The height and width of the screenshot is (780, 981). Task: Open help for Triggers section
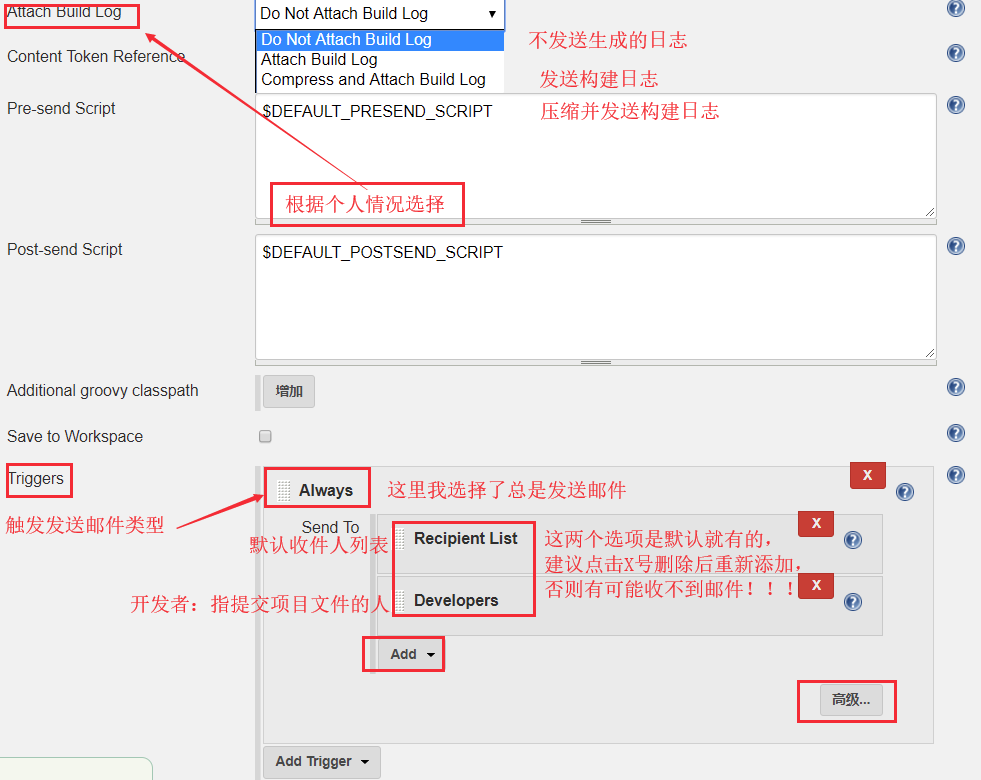(955, 475)
